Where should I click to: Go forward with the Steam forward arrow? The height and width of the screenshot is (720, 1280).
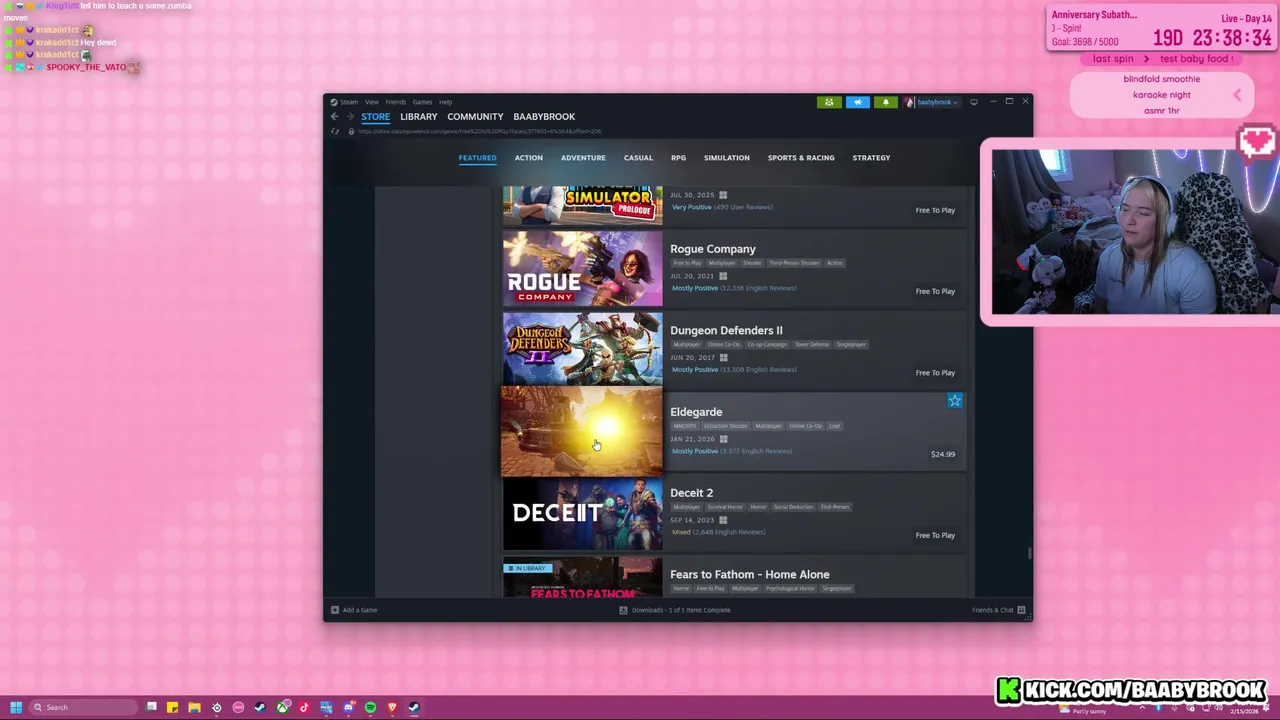click(349, 117)
